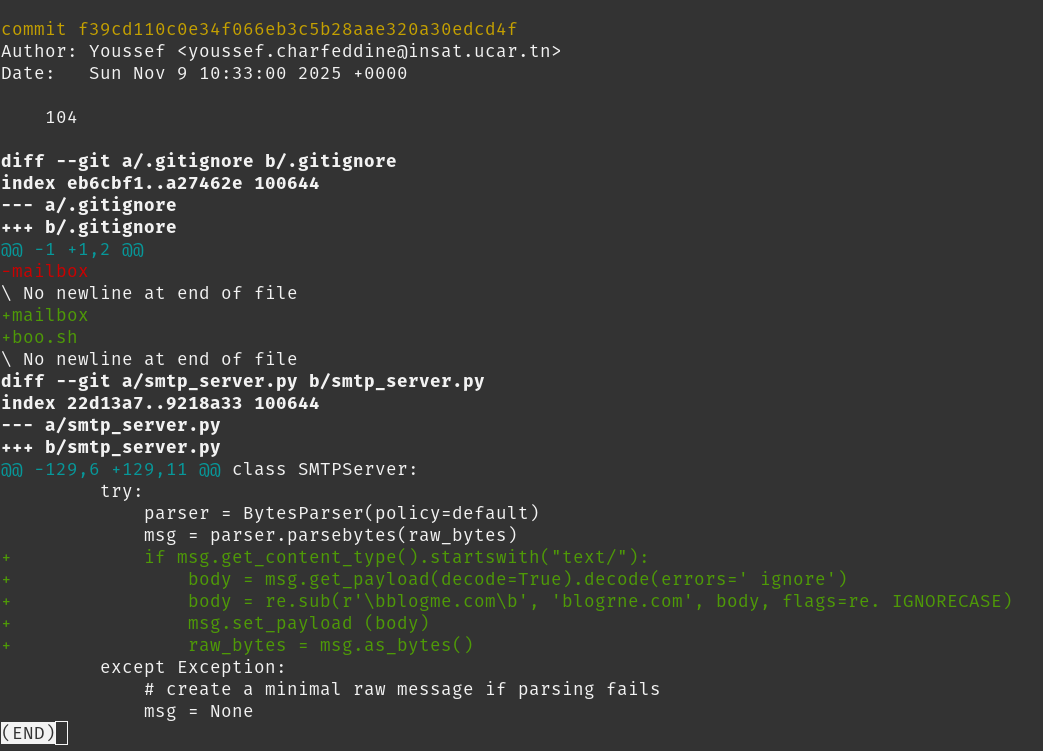This screenshot has height=751, width=1043.
Task: Click the "parser = BytesParser(policy=default)" line
Action: [341, 513]
